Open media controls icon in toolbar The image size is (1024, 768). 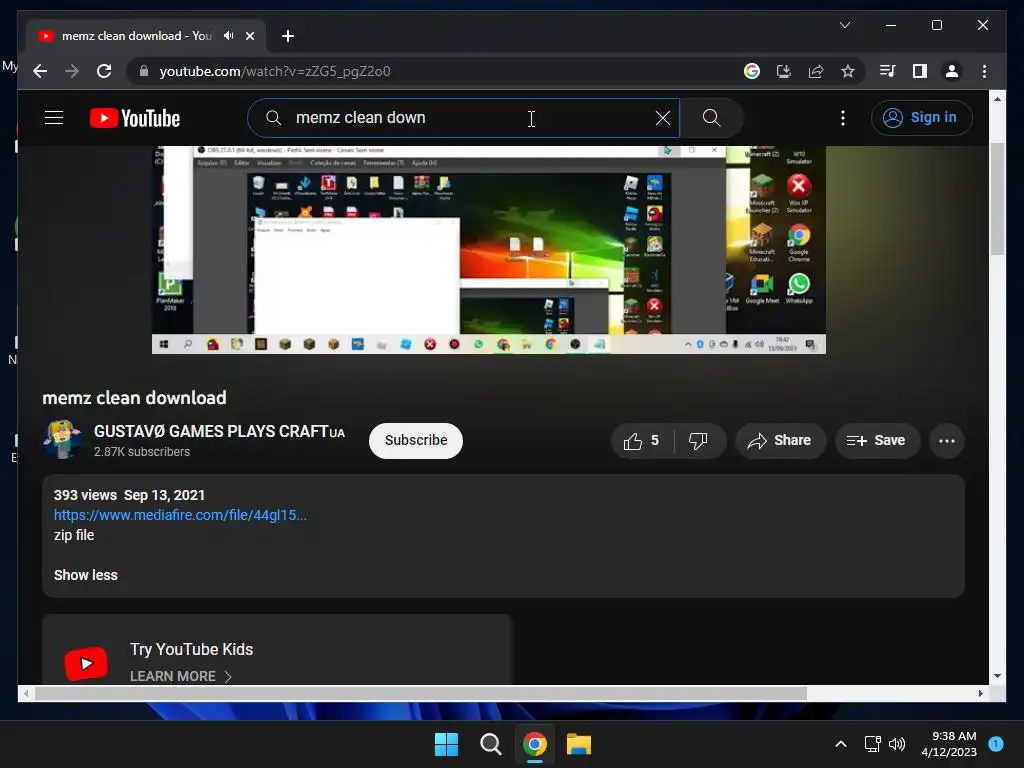tap(888, 71)
